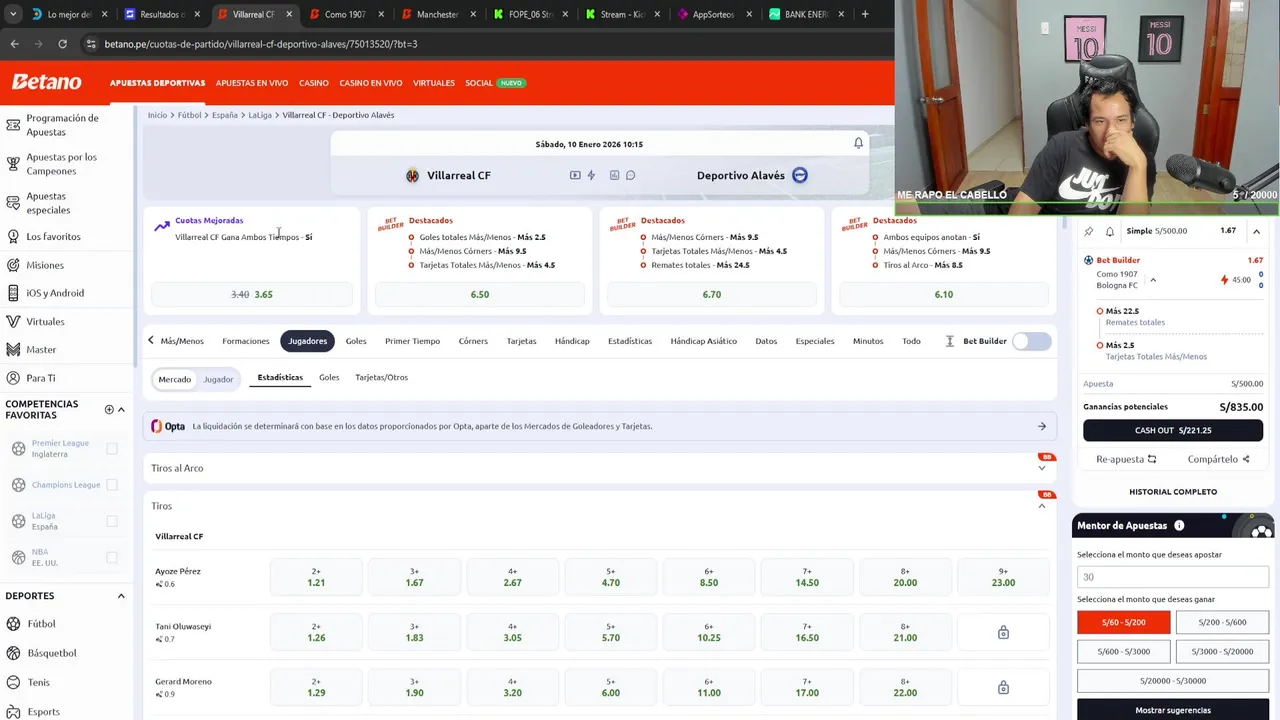The height and width of the screenshot is (720, 1280).
Task: Reload the browser page
Action: 62,44
